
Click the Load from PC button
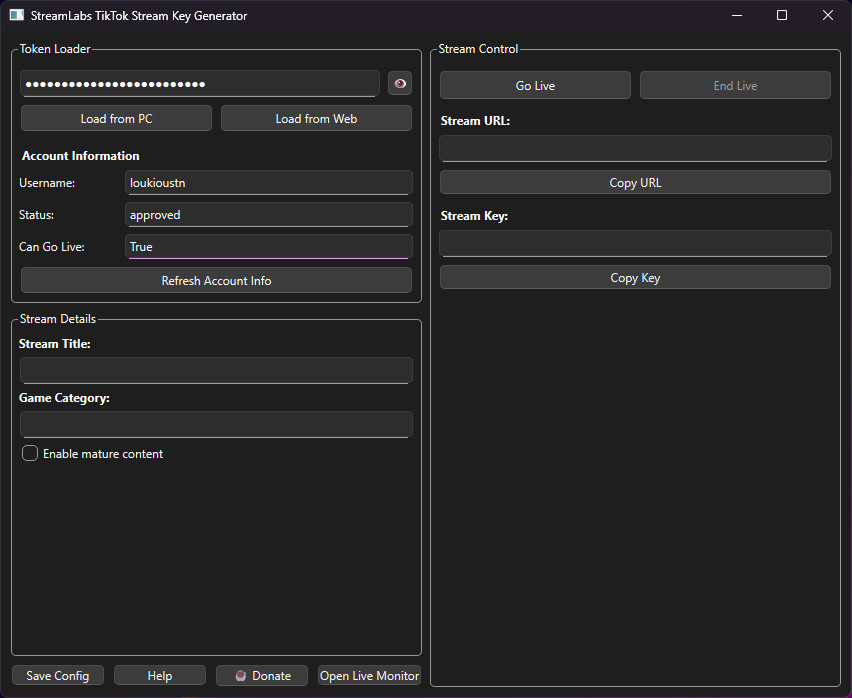point(116,118)
